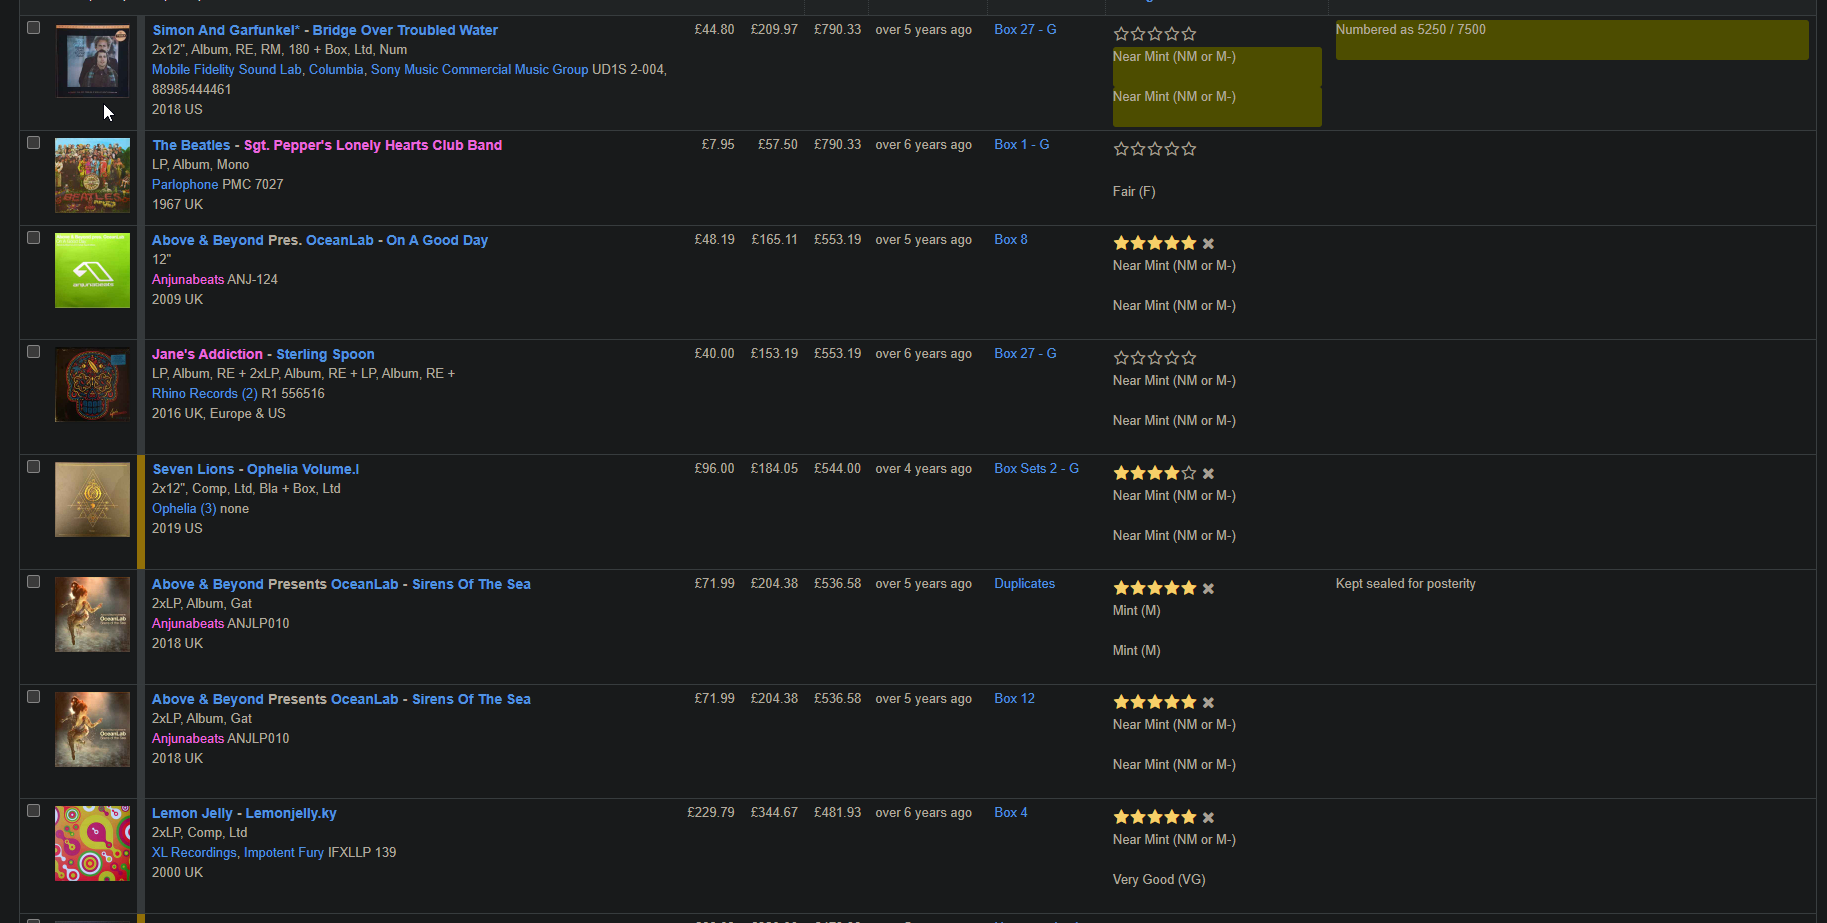Open the Box 1 - G folder link
The height and width of the screenshot is (923, 1827).
[x=1022, y=145]
